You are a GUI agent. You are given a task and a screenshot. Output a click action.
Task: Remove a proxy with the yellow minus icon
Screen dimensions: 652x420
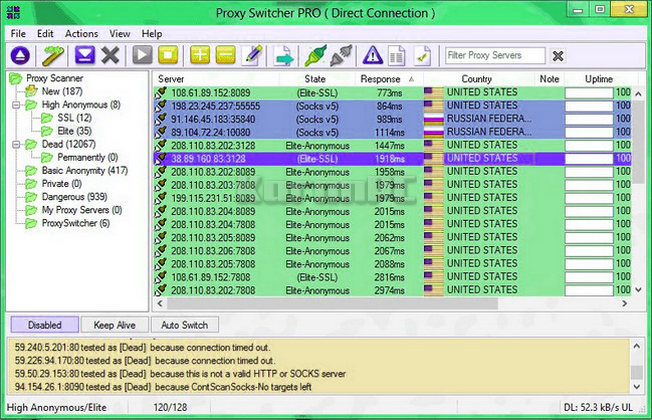[x=226, y=55]
